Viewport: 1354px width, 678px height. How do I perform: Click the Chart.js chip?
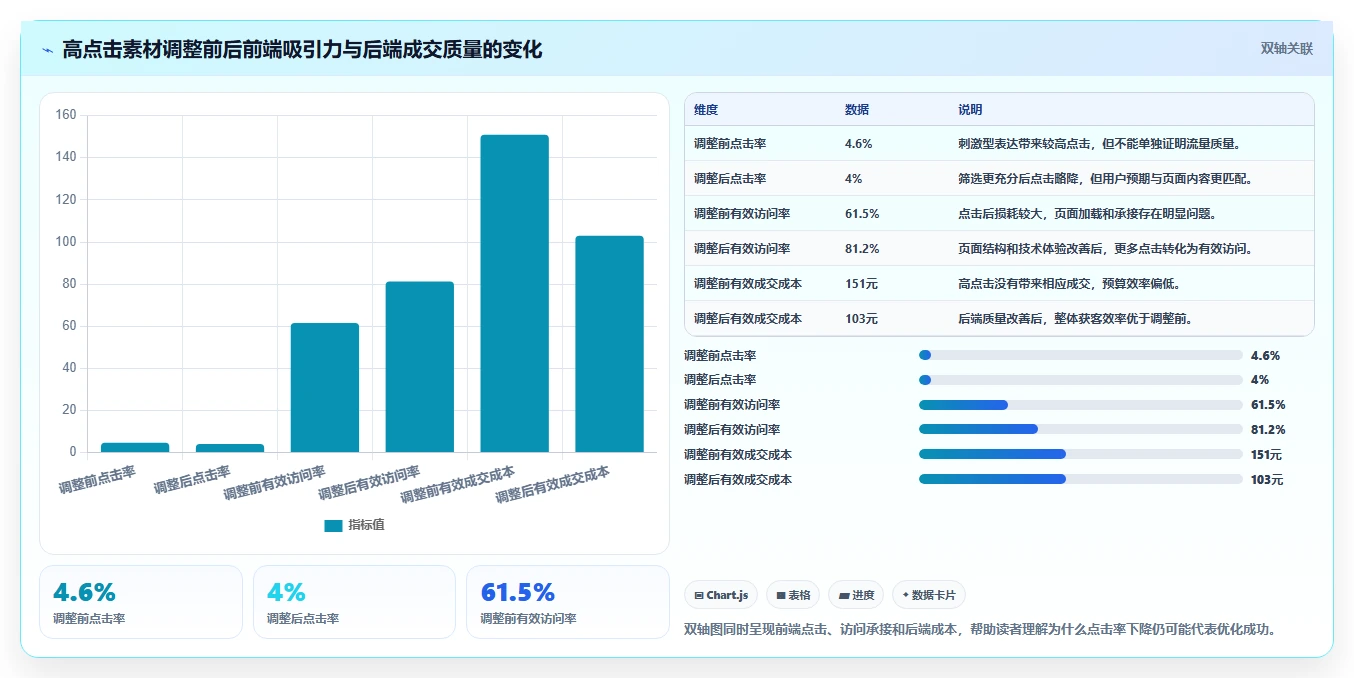721,595
